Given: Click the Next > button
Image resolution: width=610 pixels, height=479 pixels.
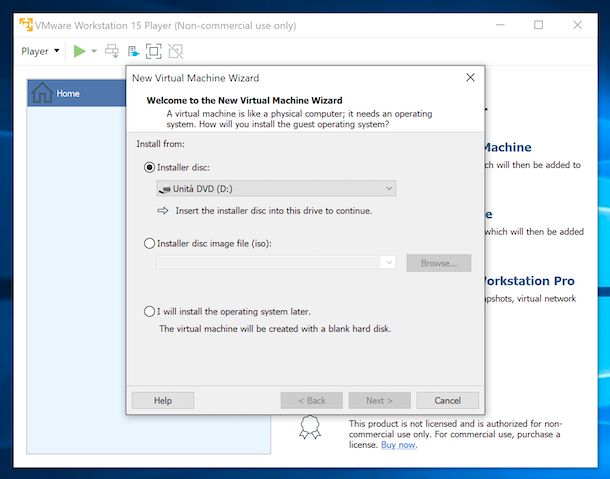Looking at the screenshot, I should coord(379,400).
